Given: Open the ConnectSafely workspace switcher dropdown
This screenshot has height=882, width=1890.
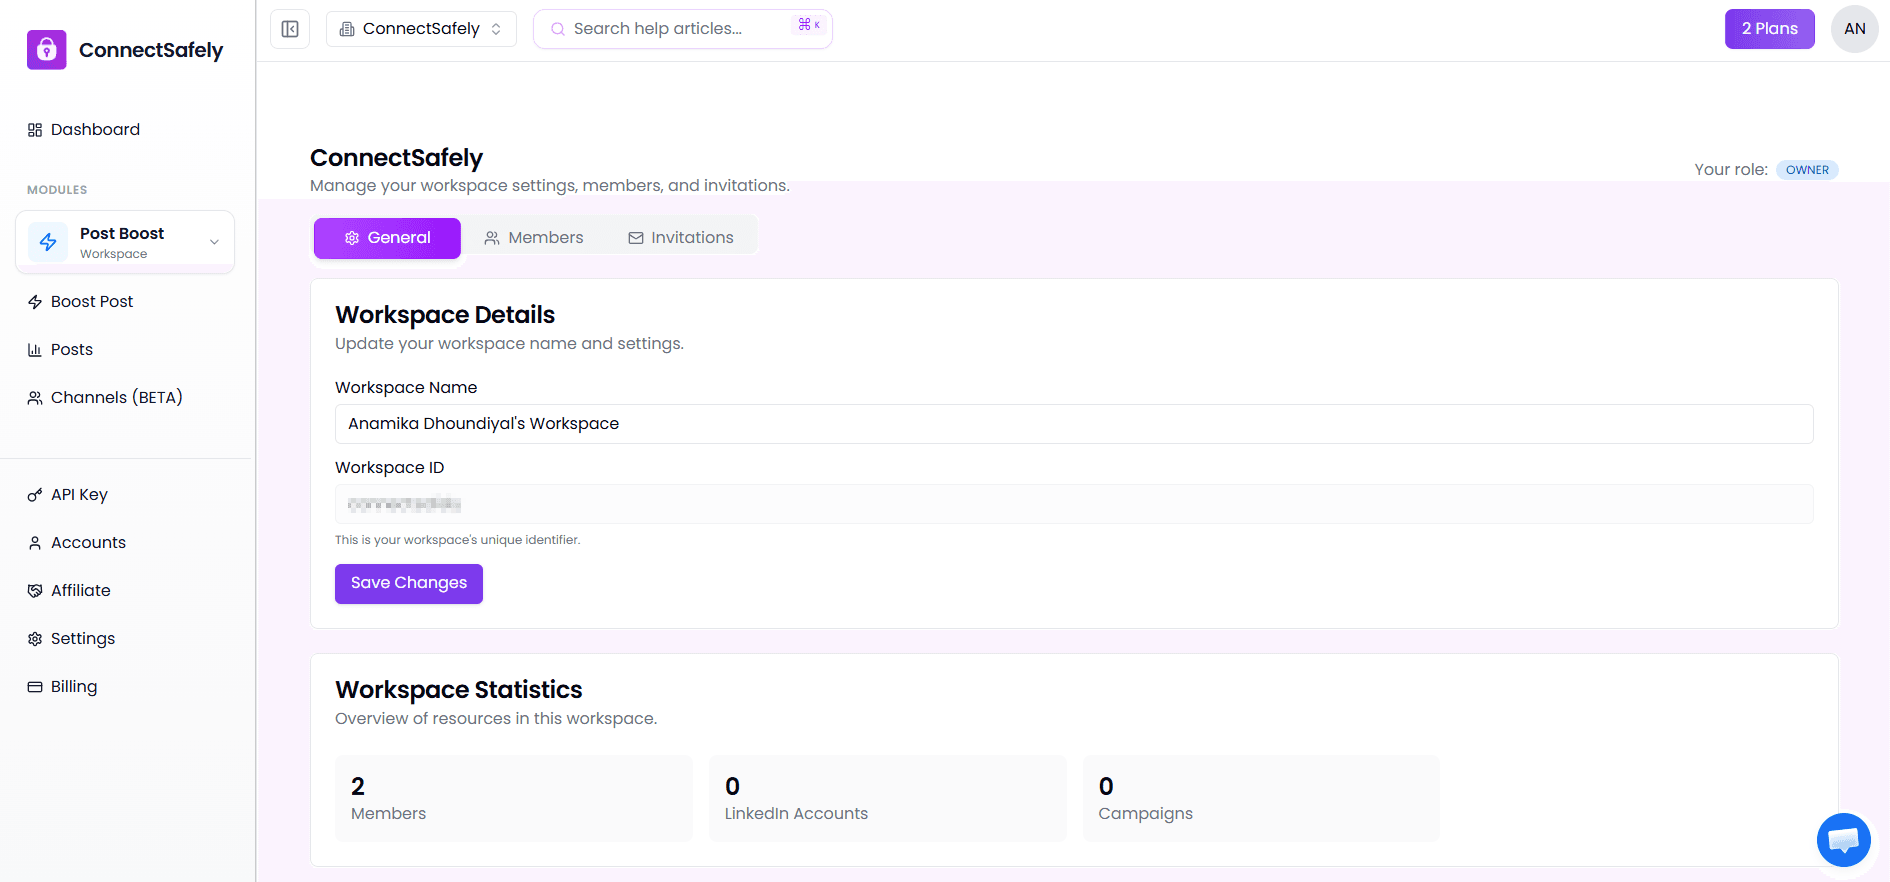Looking at the screenshot, I should pyautogui.click(x=421, y=29).
